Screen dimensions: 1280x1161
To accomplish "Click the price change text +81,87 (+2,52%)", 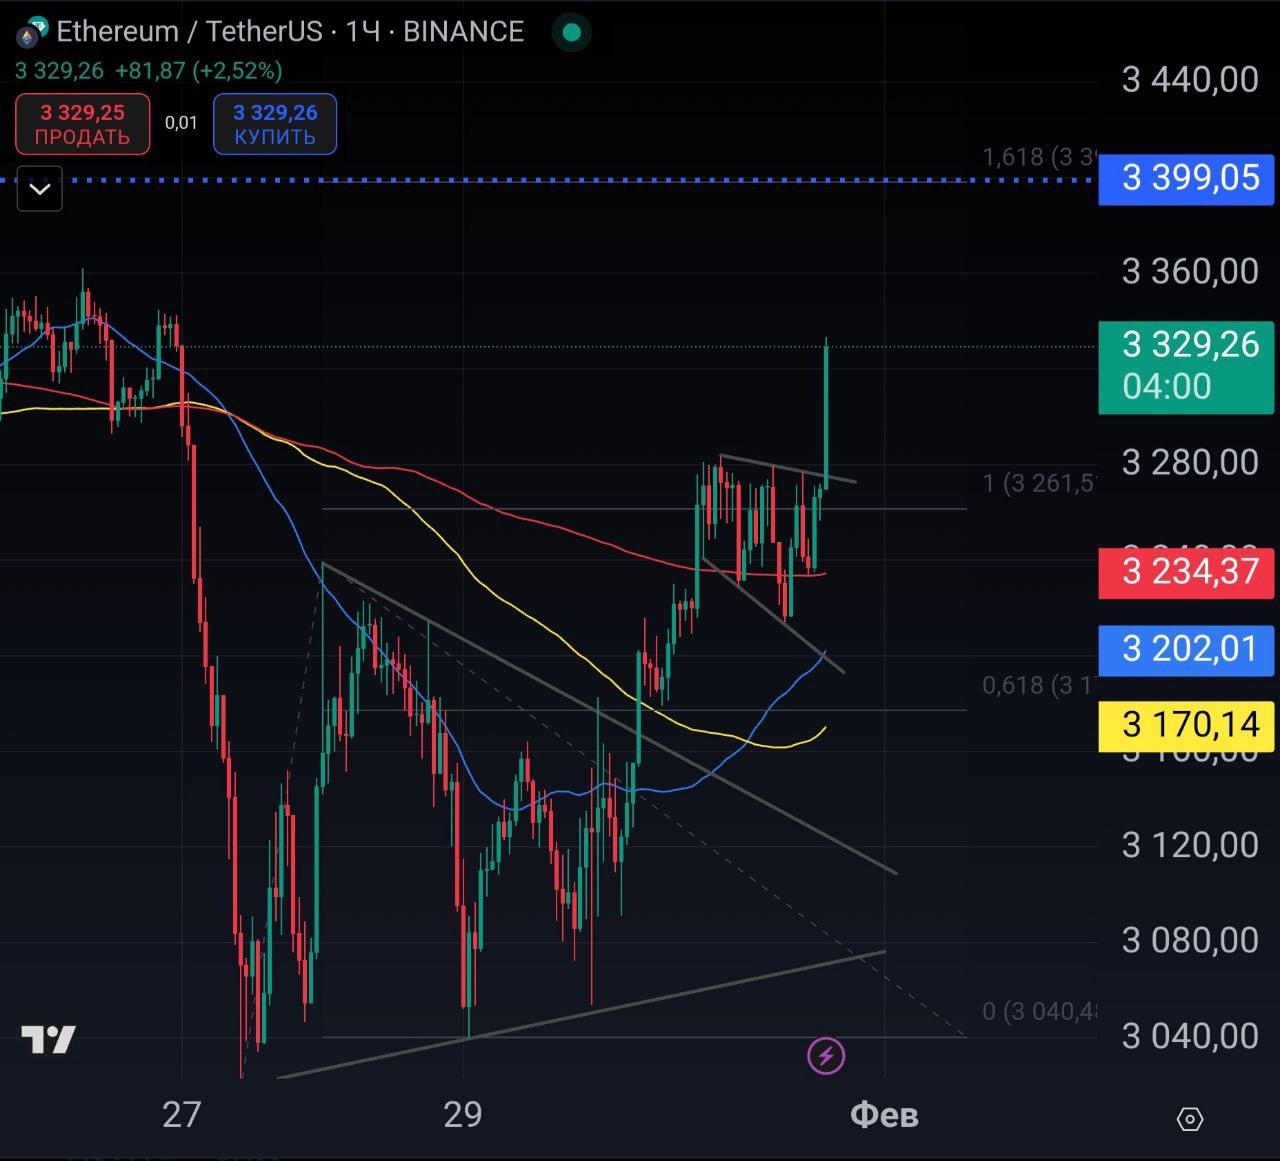I will 198,71.
